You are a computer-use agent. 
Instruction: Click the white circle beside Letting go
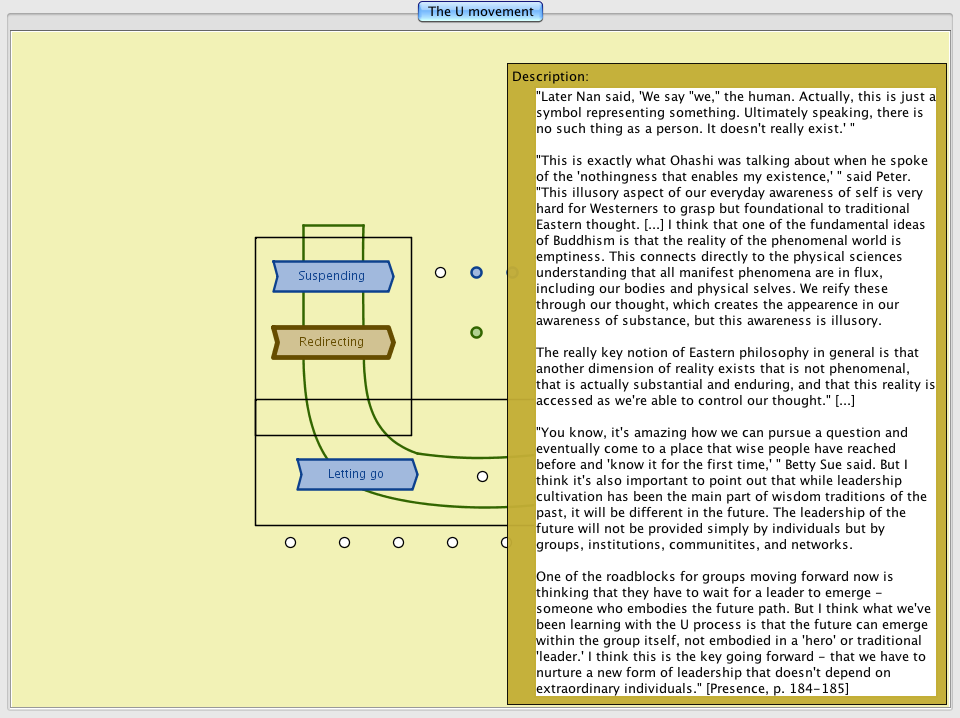[482, 476]
